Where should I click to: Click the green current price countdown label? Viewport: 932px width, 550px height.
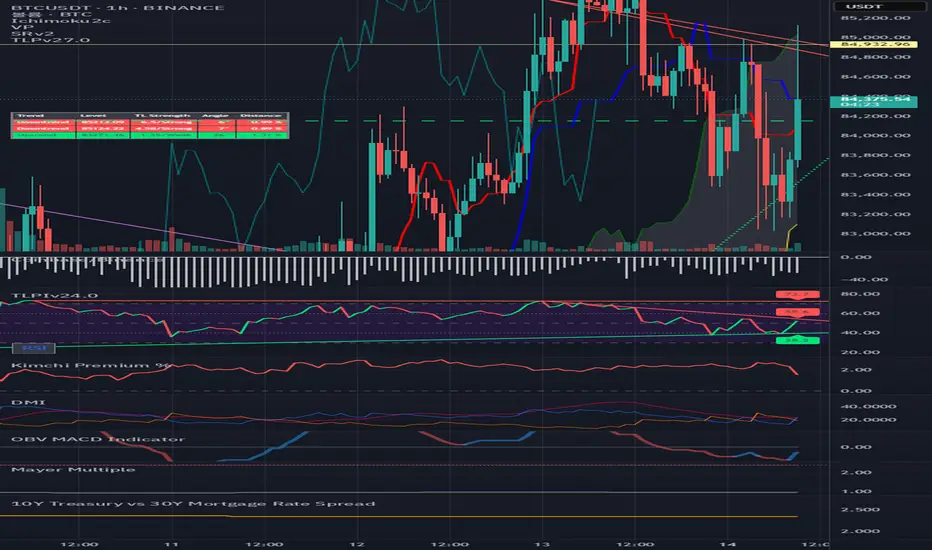873,102
